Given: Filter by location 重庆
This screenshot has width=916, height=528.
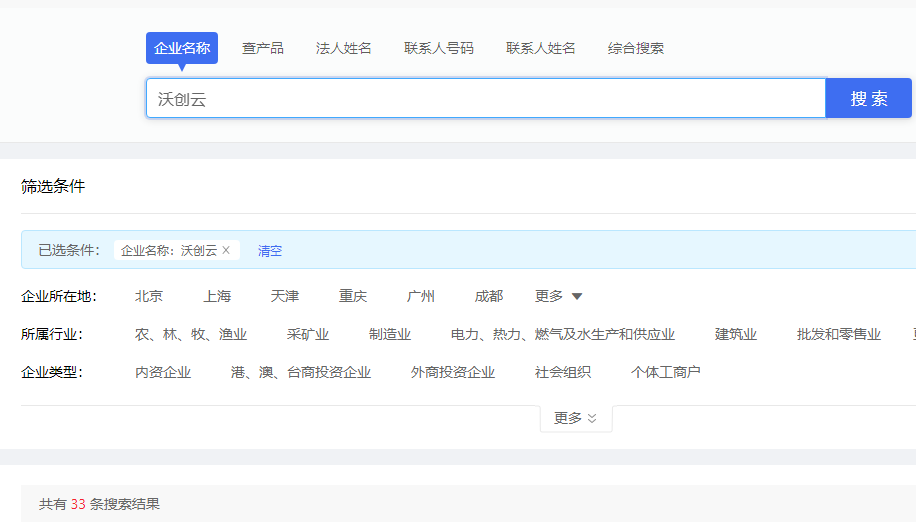Looking at the screenshot, I should pos(353,296).
